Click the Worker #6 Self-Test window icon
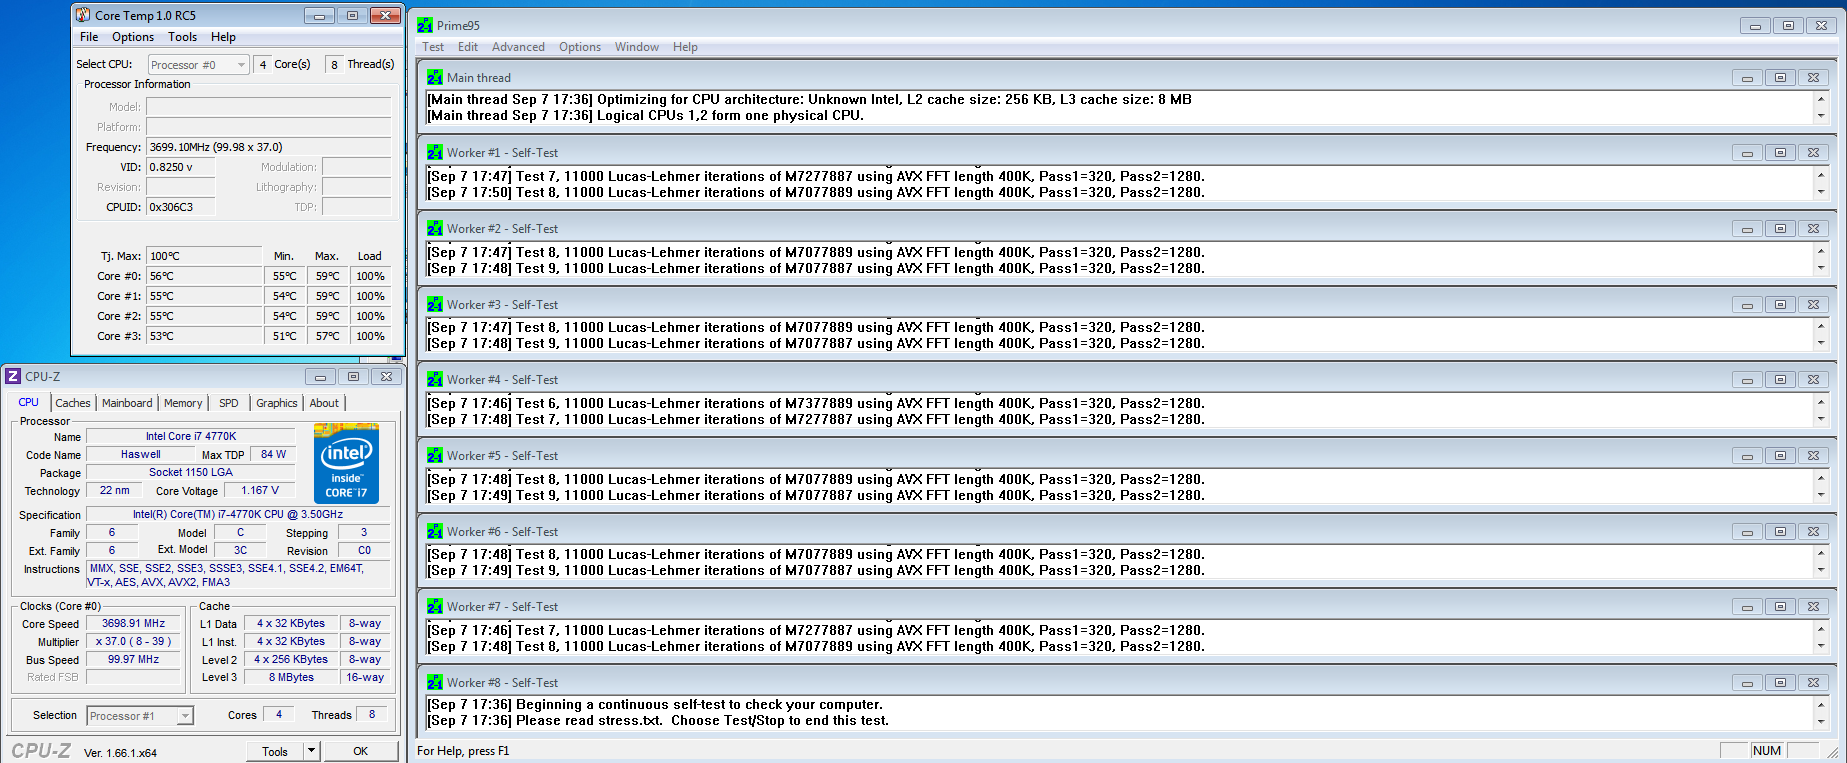Screen dimensions: 1847x763 pos(435,531)
